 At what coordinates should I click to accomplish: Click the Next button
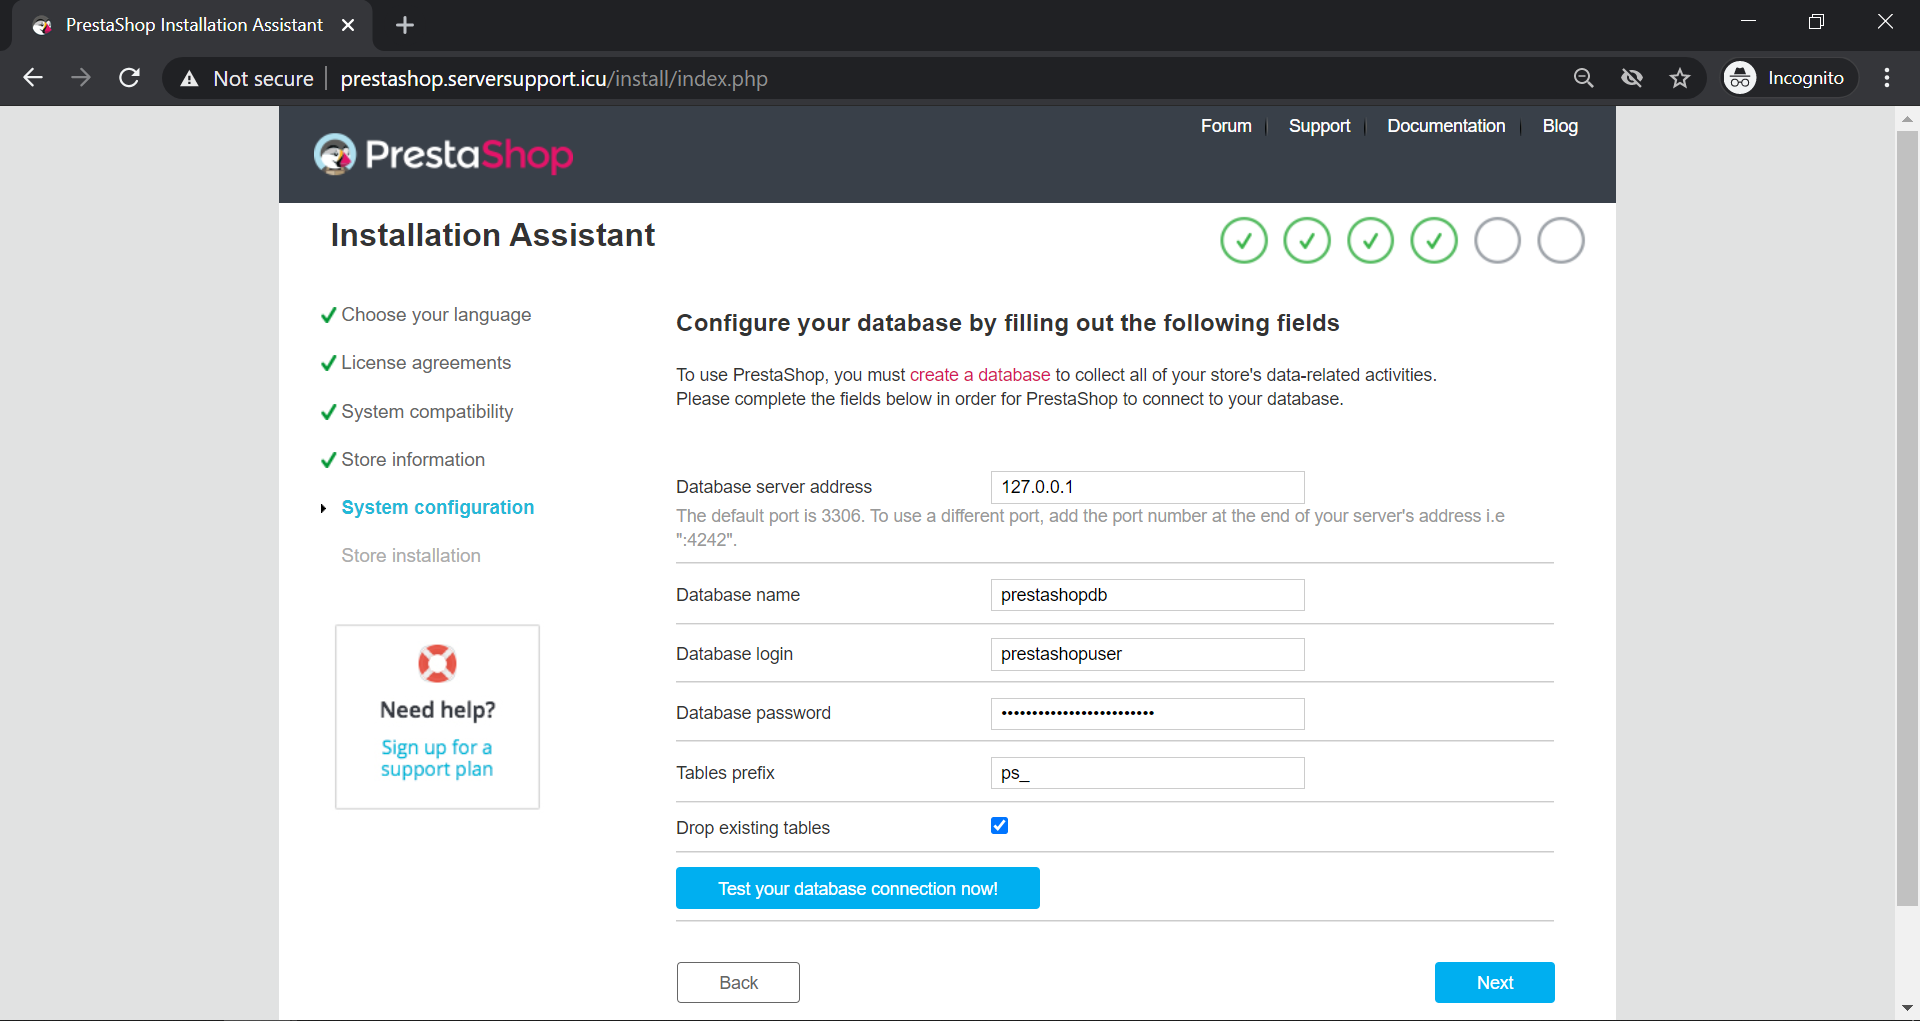[1494, 982]
